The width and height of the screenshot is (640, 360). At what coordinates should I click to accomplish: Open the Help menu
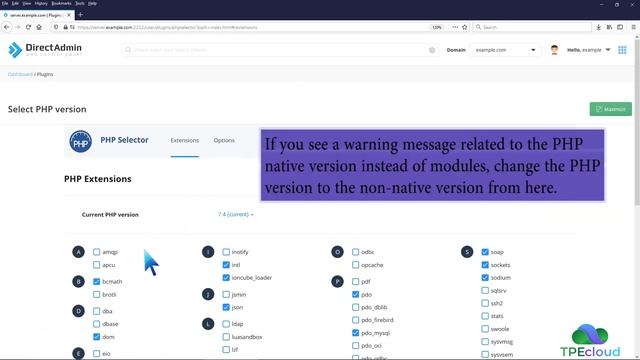(x=93, y=3)
